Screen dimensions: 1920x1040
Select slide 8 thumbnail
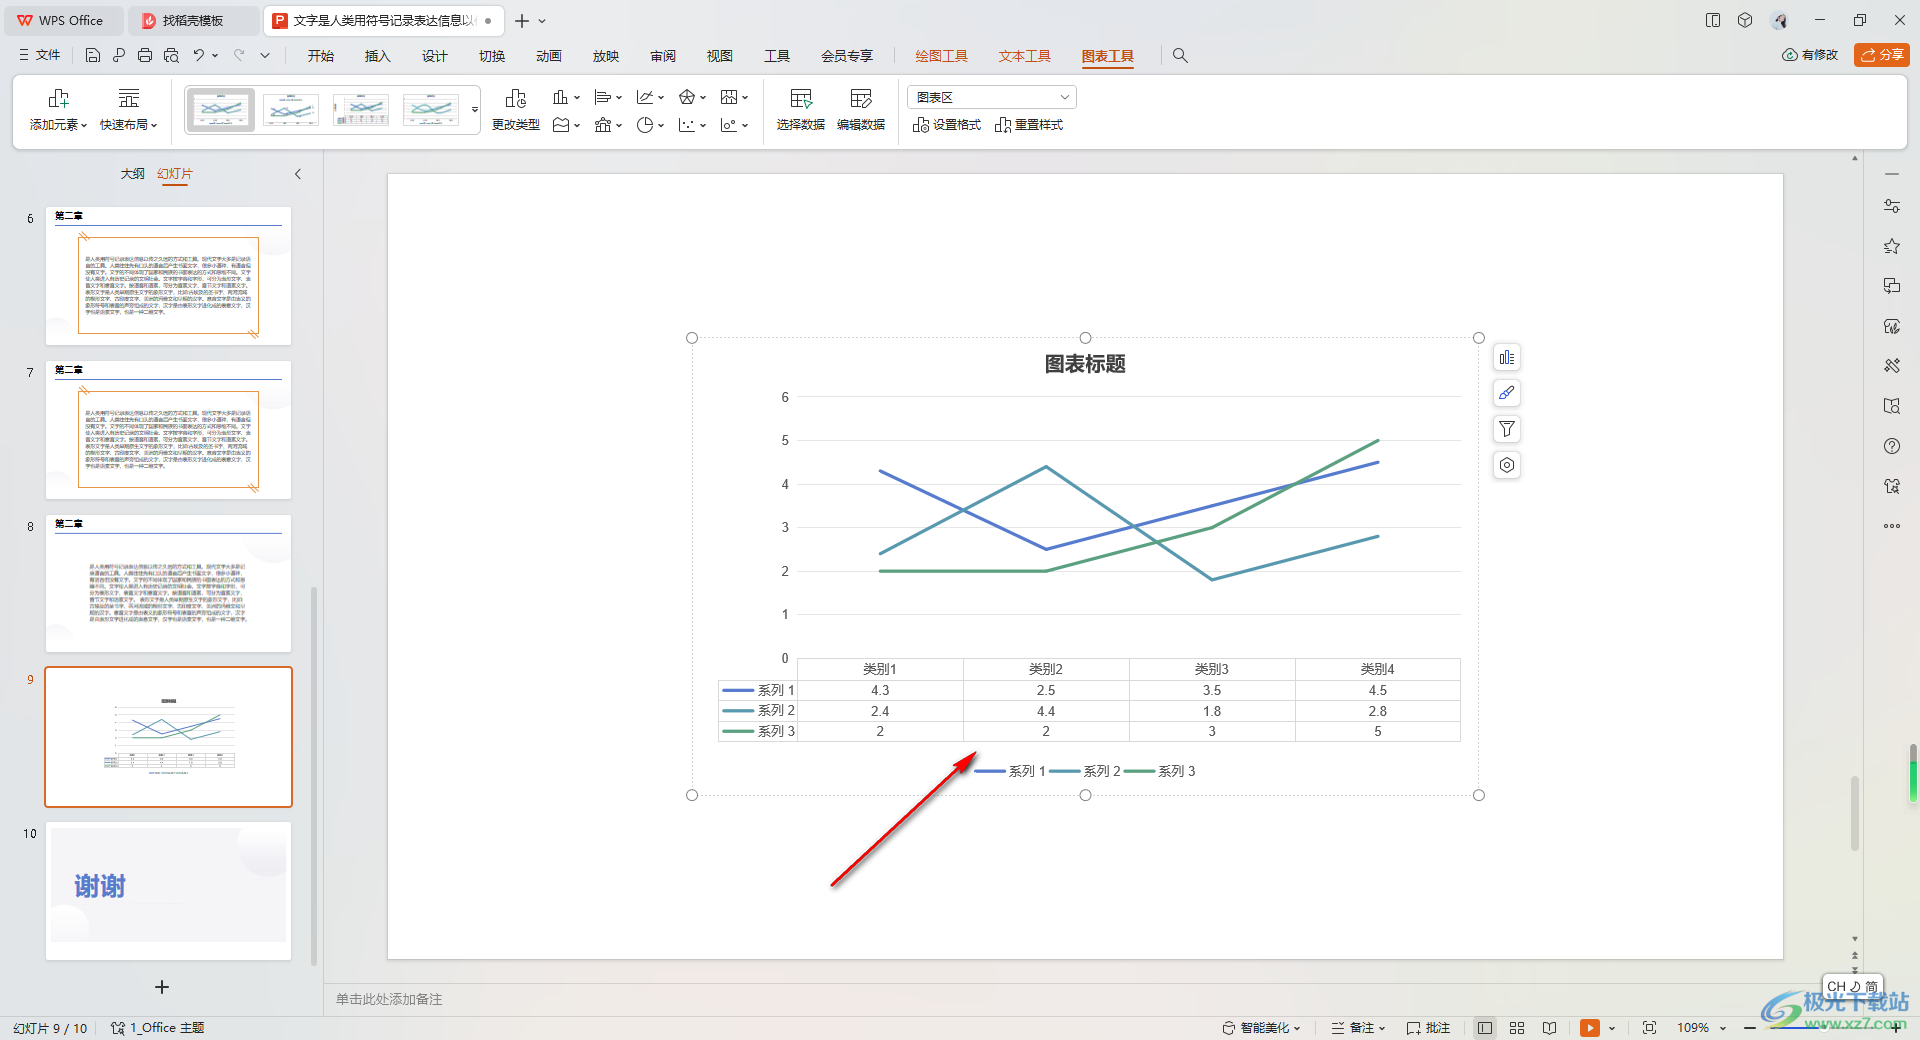click(168, 584)
